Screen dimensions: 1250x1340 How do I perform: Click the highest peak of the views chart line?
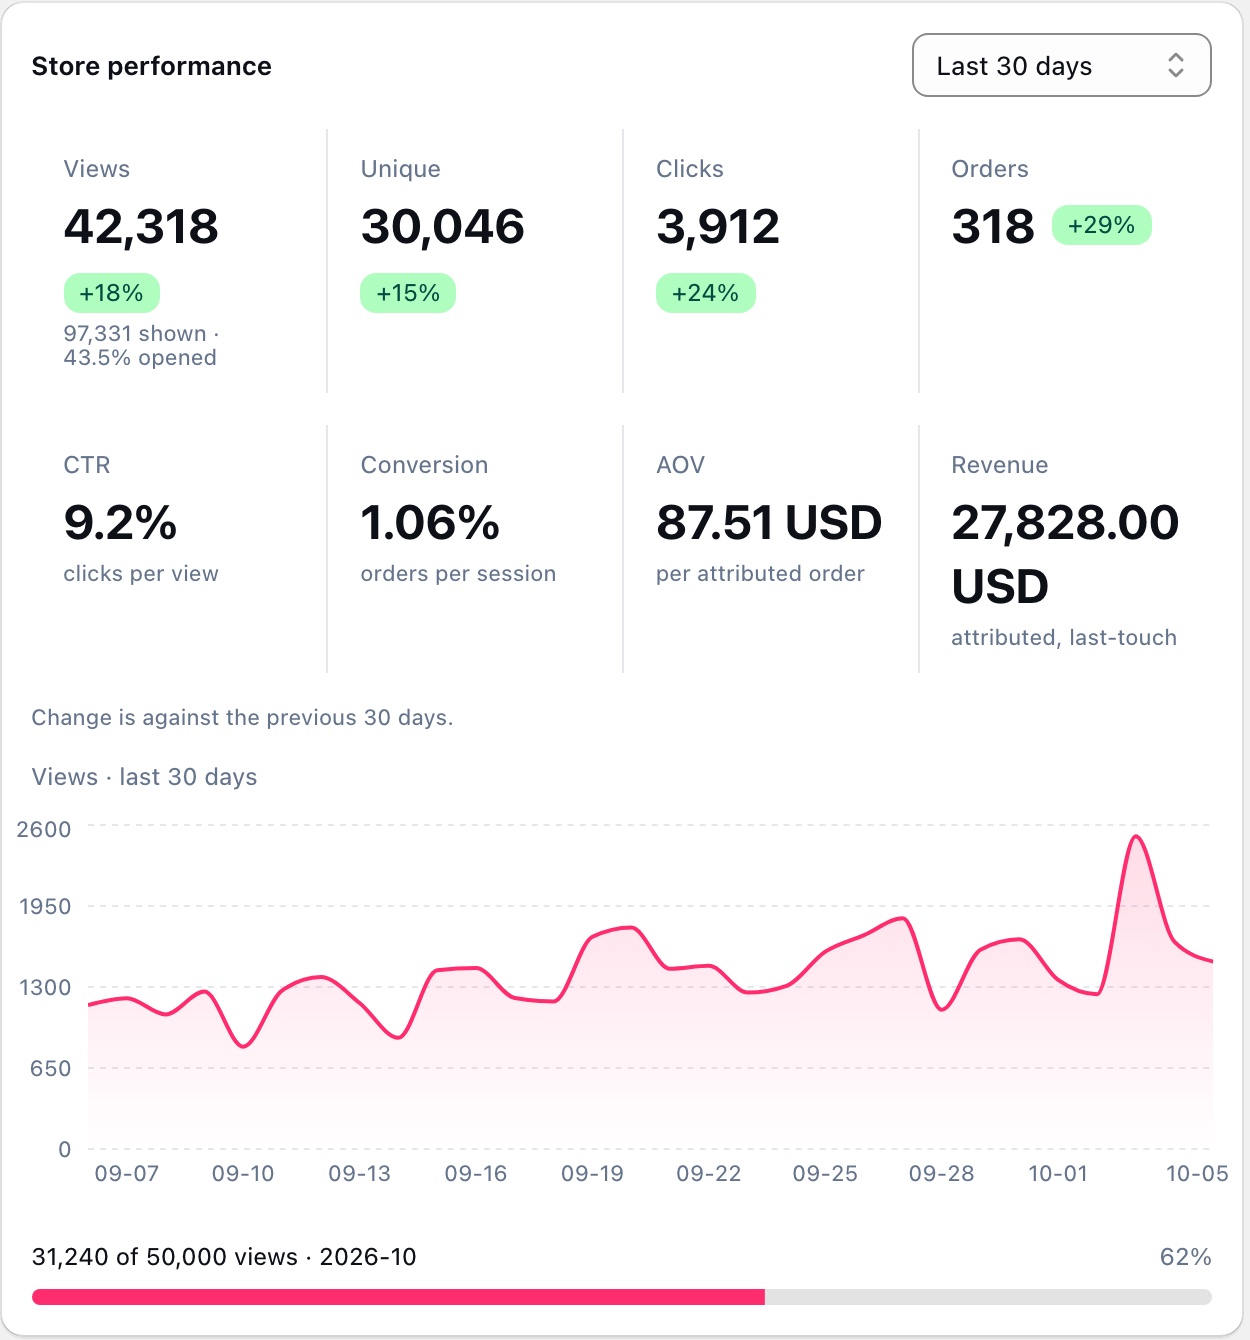coord(1137,837)
